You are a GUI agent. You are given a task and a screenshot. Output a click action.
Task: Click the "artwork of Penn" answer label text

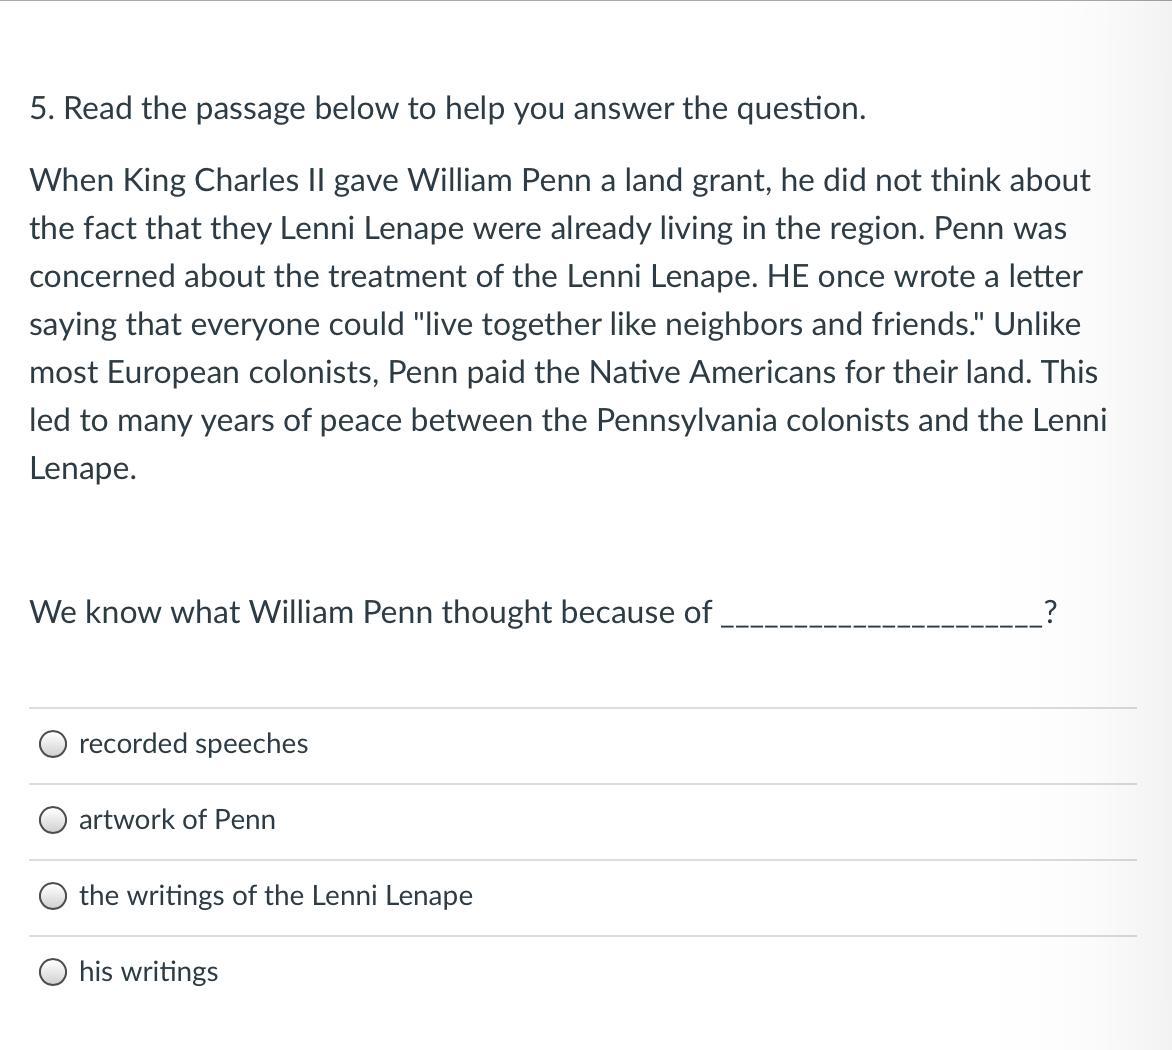(177, 820)
